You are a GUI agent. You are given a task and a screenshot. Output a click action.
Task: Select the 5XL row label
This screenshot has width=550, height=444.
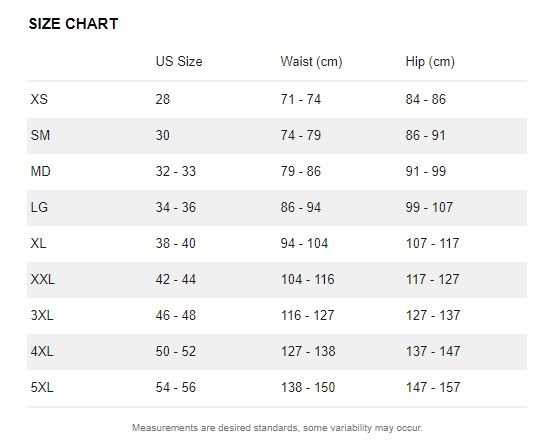(42, 388)
